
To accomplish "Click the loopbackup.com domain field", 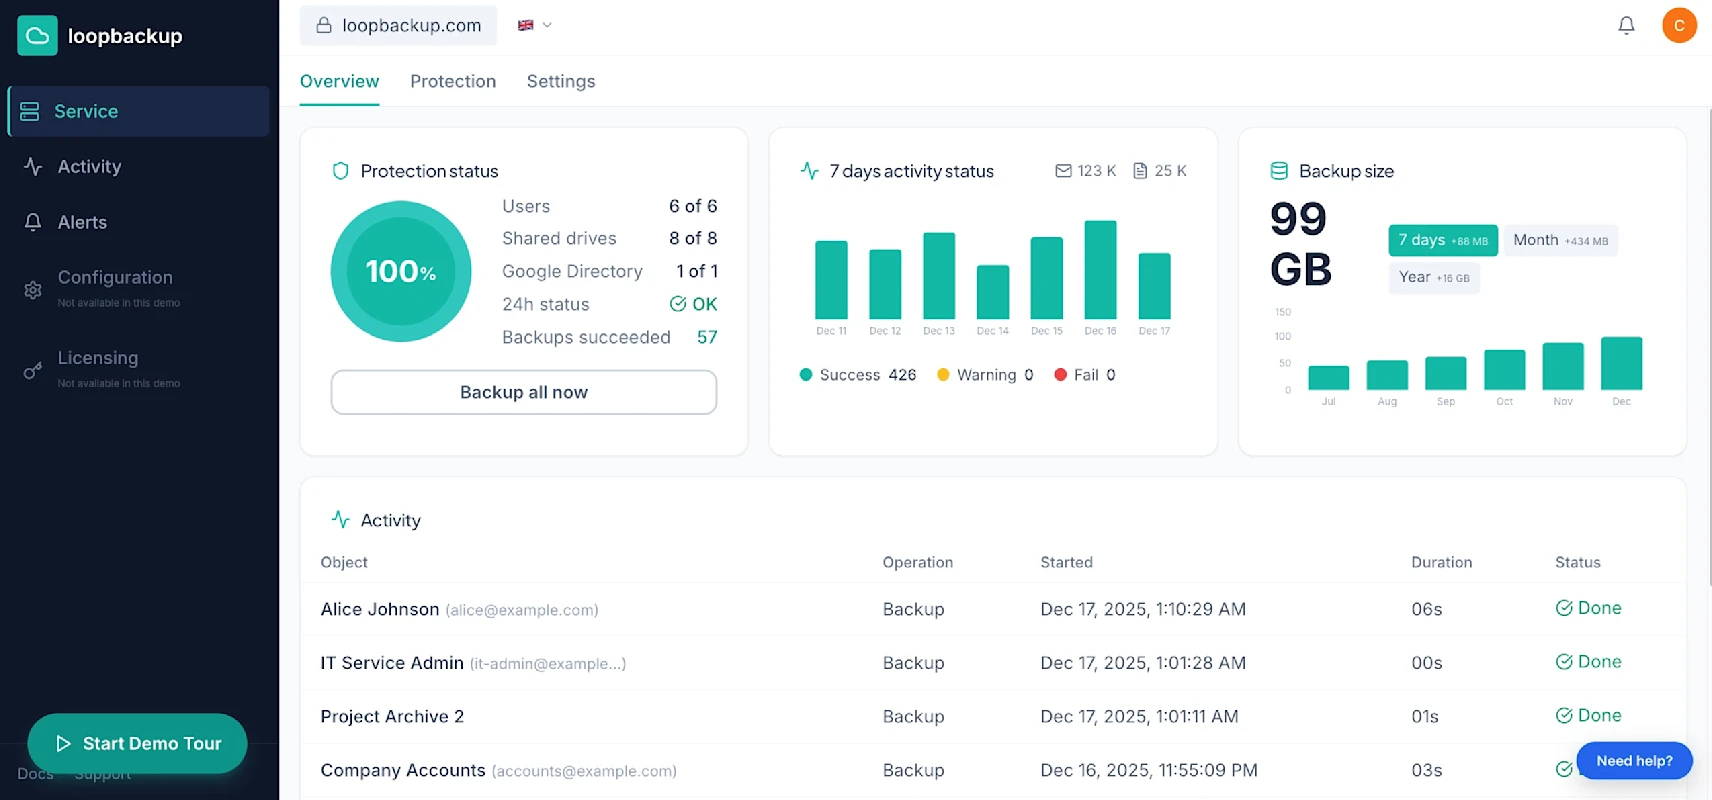I will point(398,25).
